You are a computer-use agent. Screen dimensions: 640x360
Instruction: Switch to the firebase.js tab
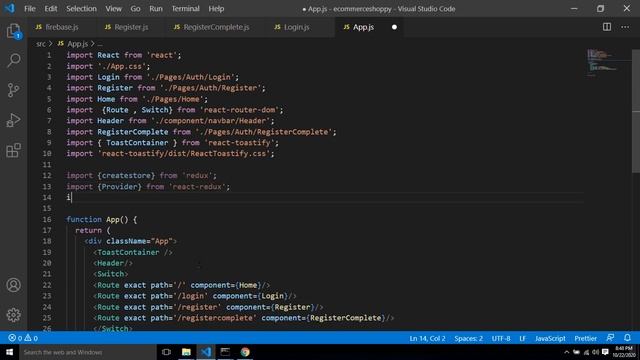(62, 27)
